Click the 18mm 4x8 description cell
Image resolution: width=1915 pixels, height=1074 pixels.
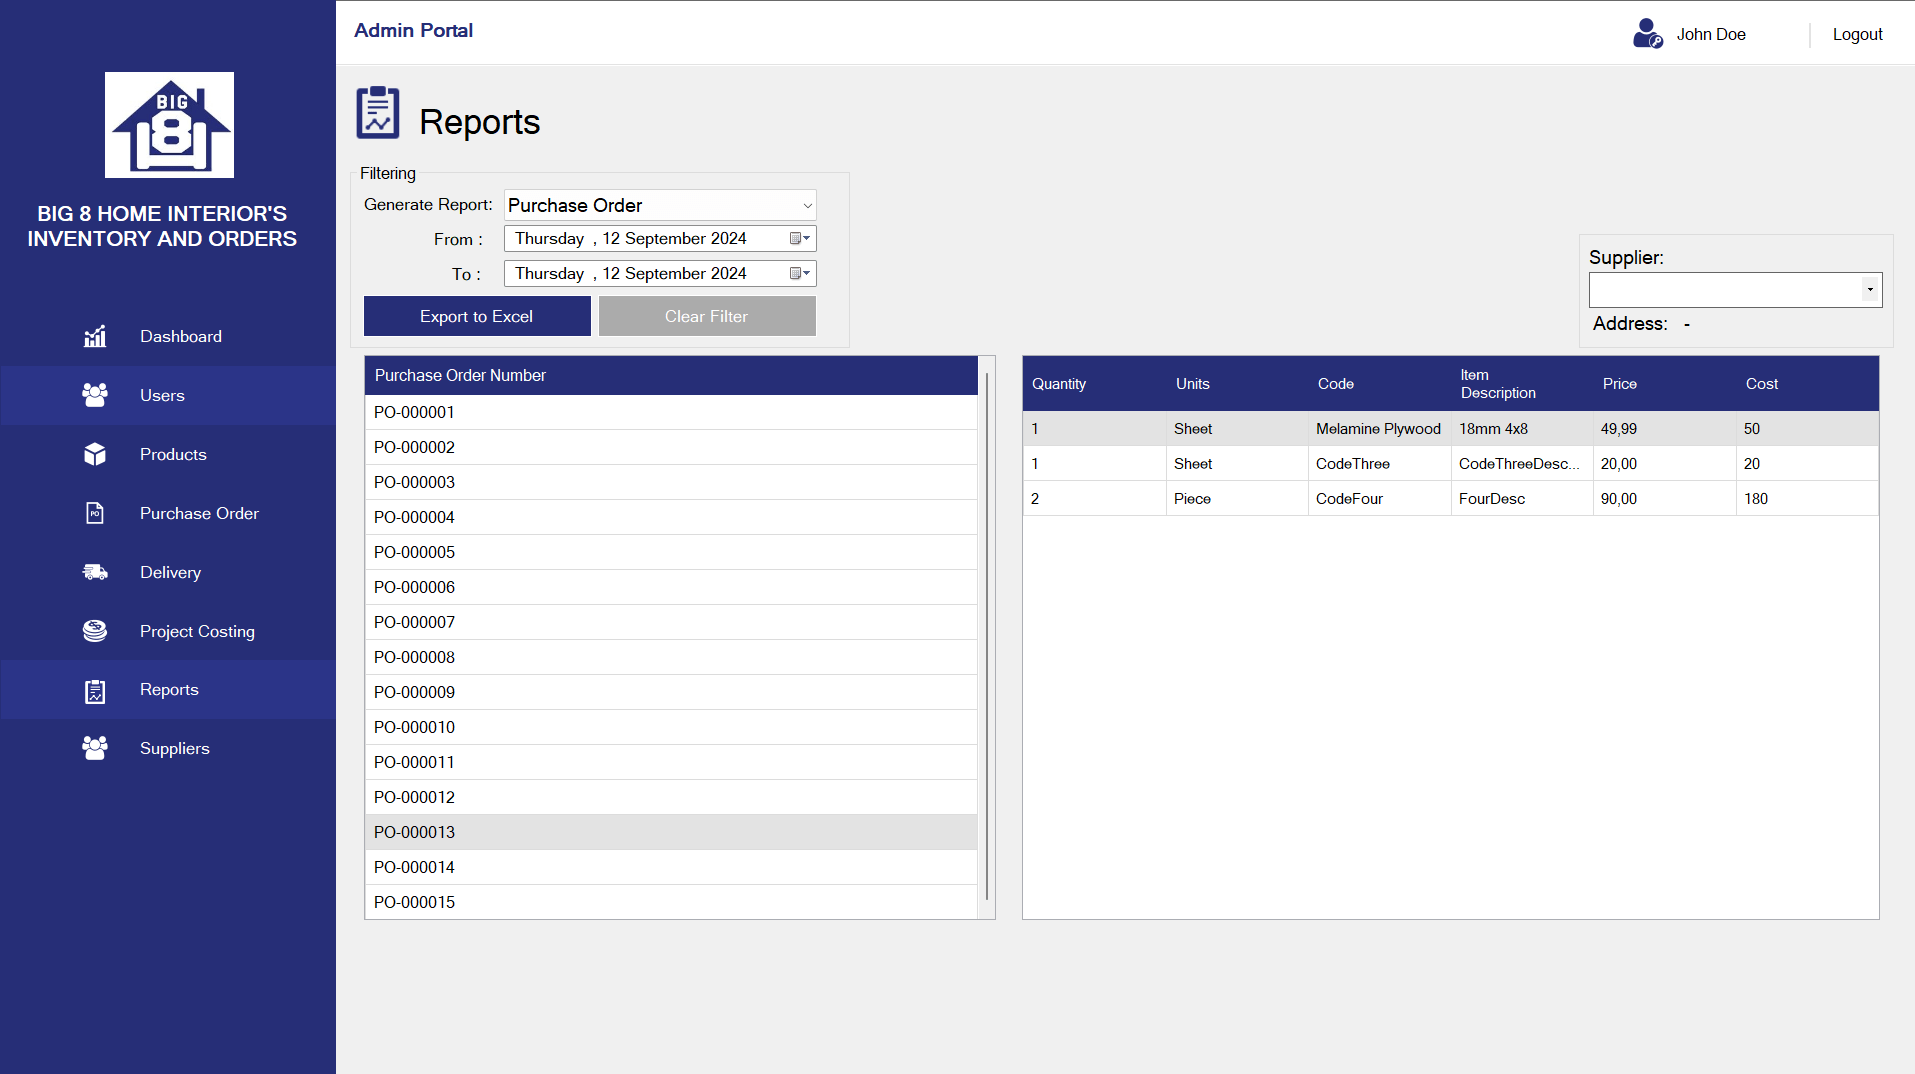click(1522, 429)
